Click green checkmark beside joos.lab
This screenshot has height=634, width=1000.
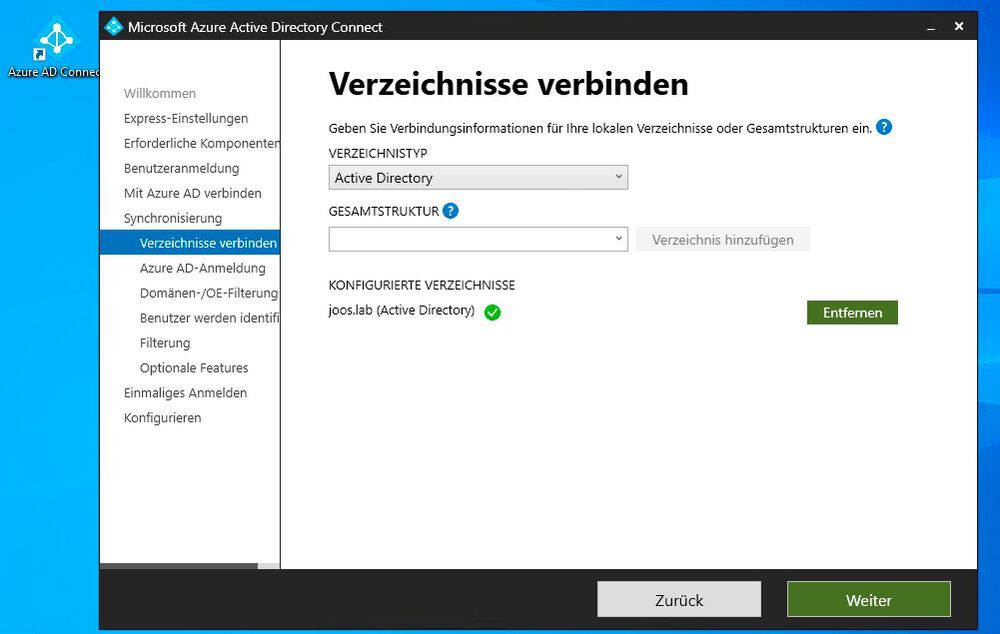click(x=492, y=312)
